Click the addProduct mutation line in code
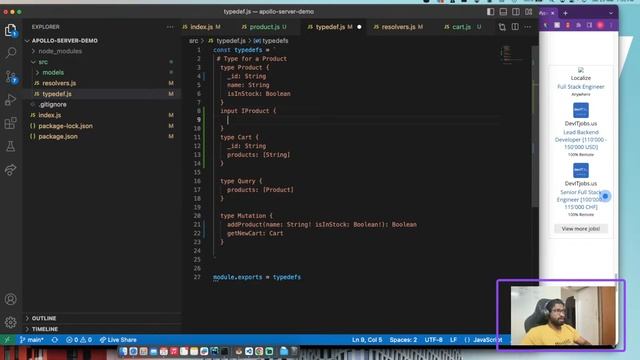 click(322, 224)
